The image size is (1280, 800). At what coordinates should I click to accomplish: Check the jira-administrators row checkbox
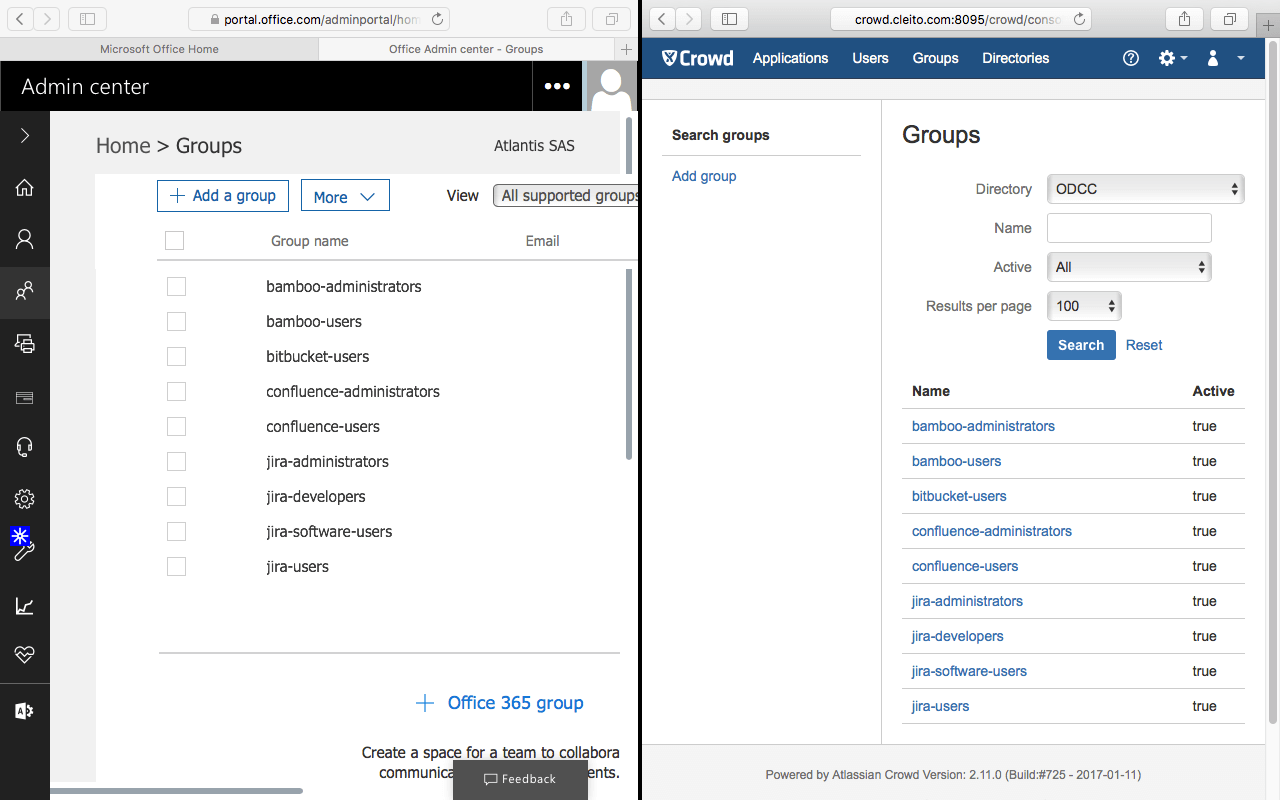click(176, 461)
